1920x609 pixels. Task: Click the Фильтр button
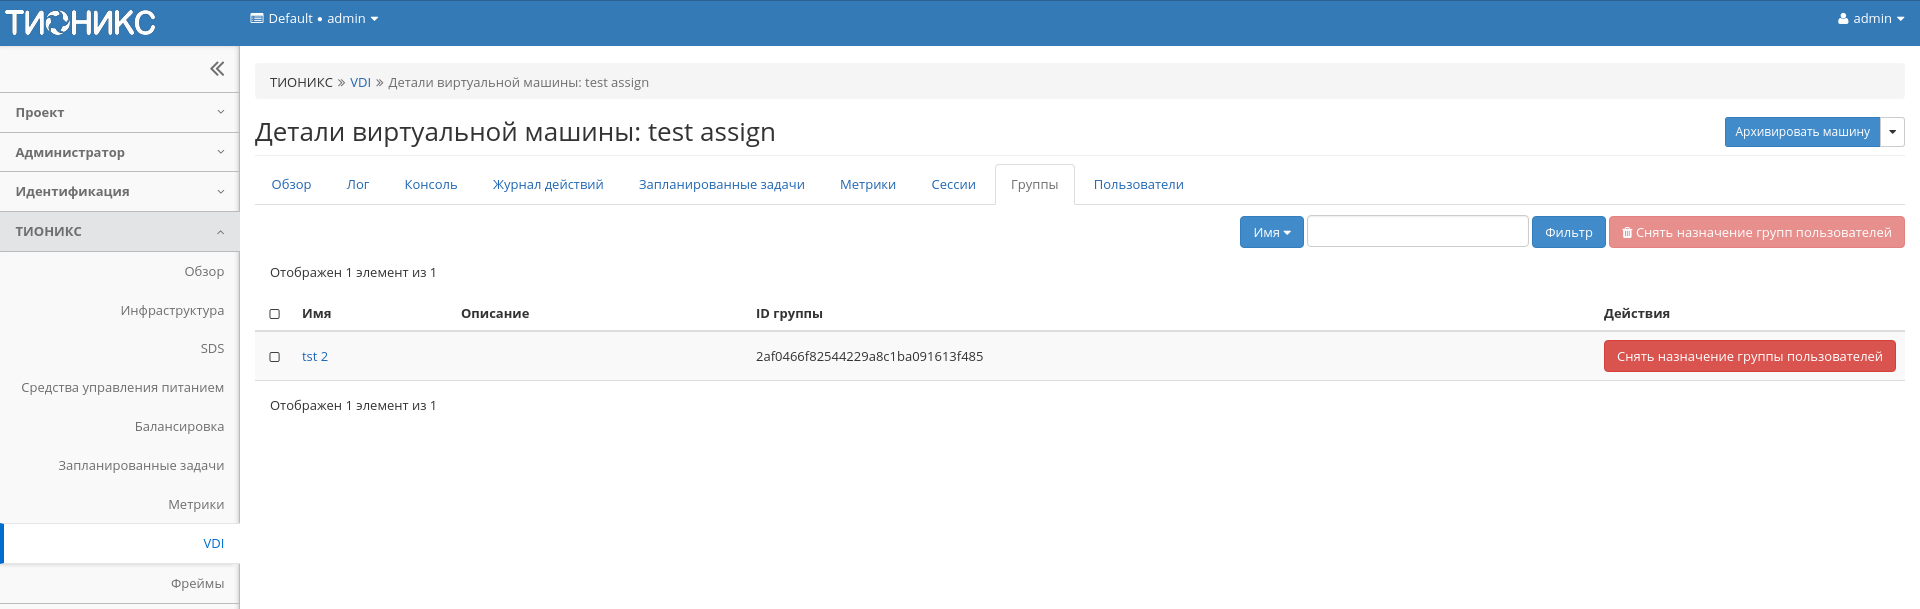[1568, 232]
